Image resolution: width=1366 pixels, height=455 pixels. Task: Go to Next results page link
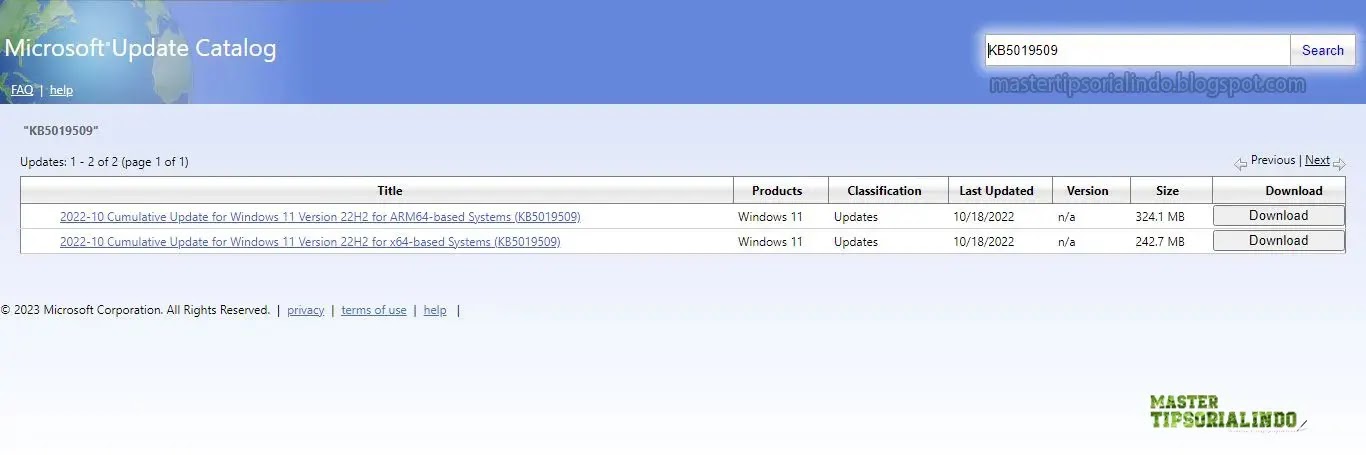click(1317, 160)
